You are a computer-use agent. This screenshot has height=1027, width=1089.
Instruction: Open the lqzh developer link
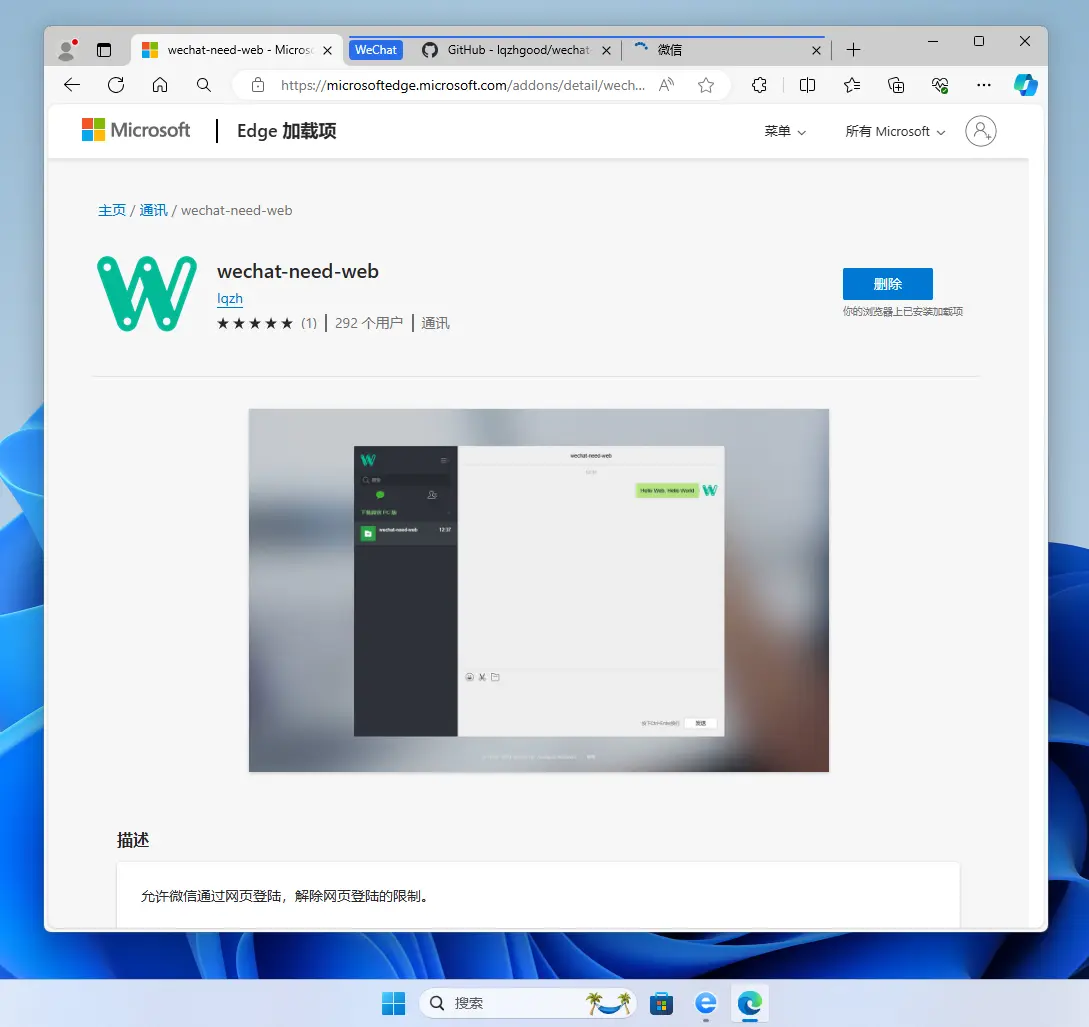230,299
